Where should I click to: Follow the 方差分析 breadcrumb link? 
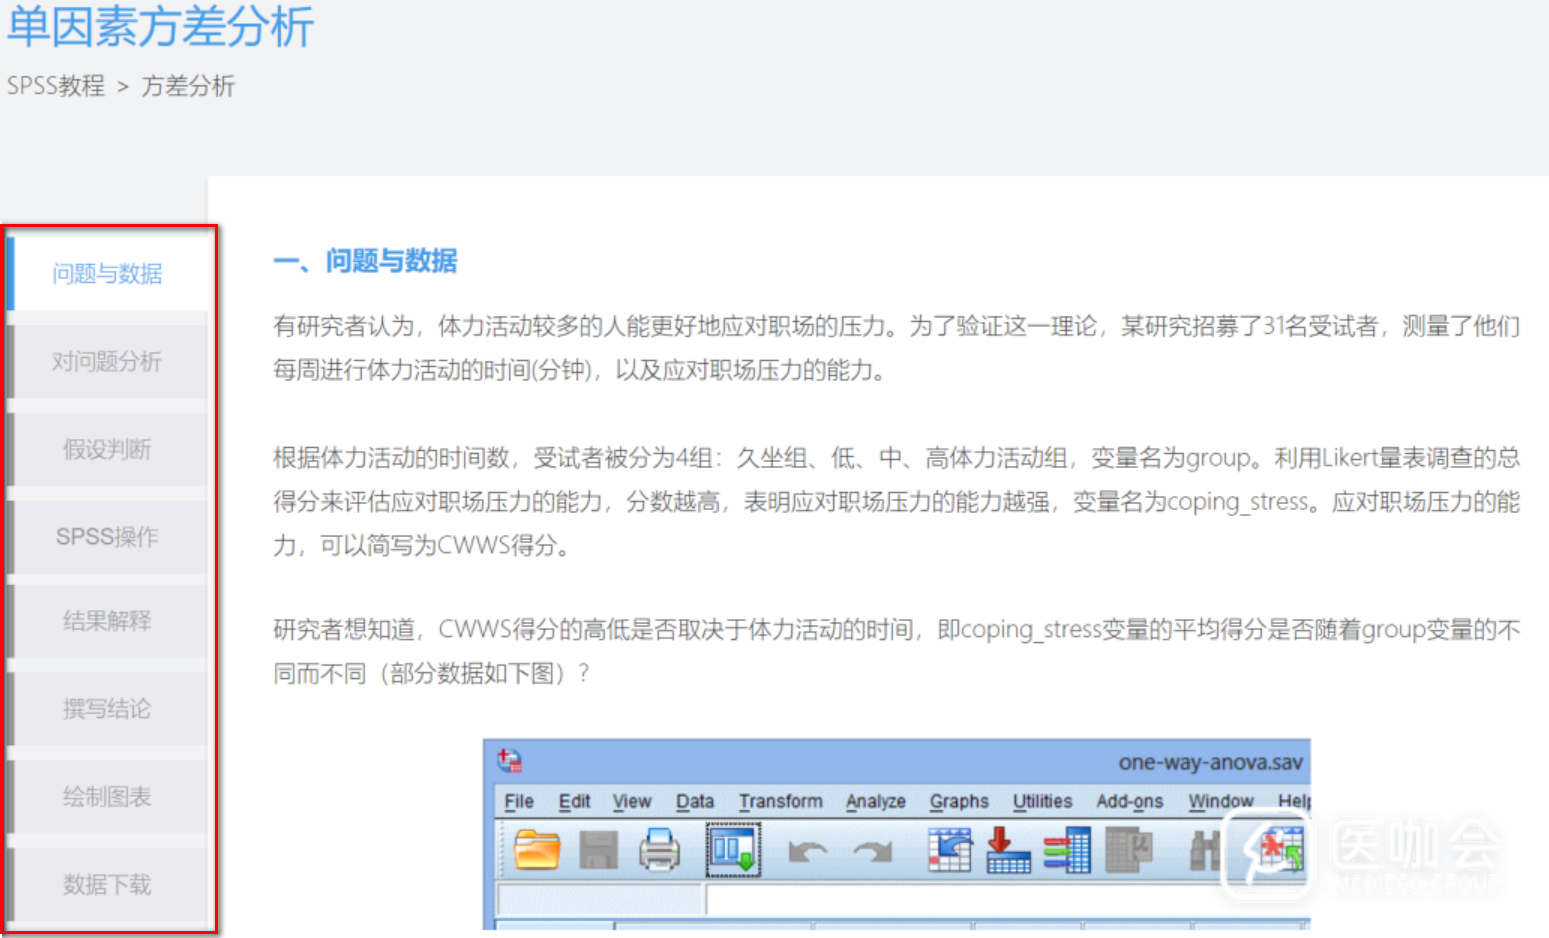[x=188, y=86]
